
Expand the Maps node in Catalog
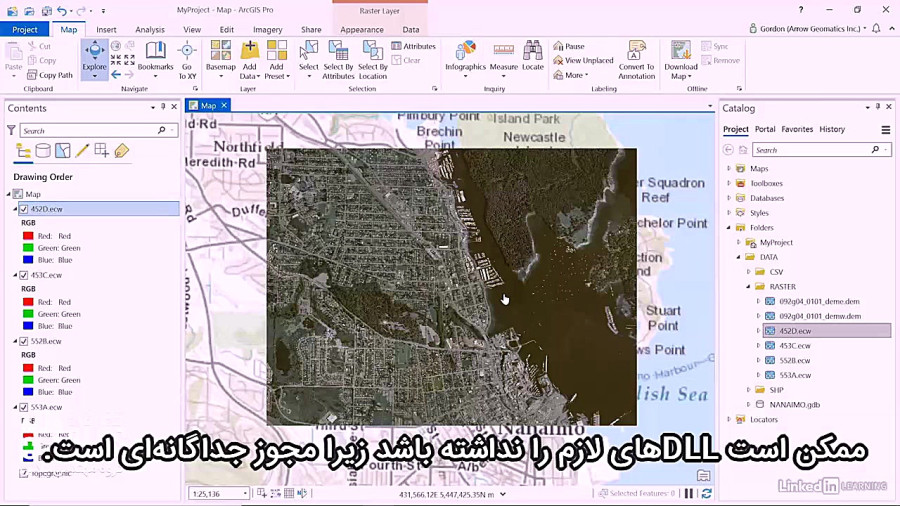click(729, 168)
